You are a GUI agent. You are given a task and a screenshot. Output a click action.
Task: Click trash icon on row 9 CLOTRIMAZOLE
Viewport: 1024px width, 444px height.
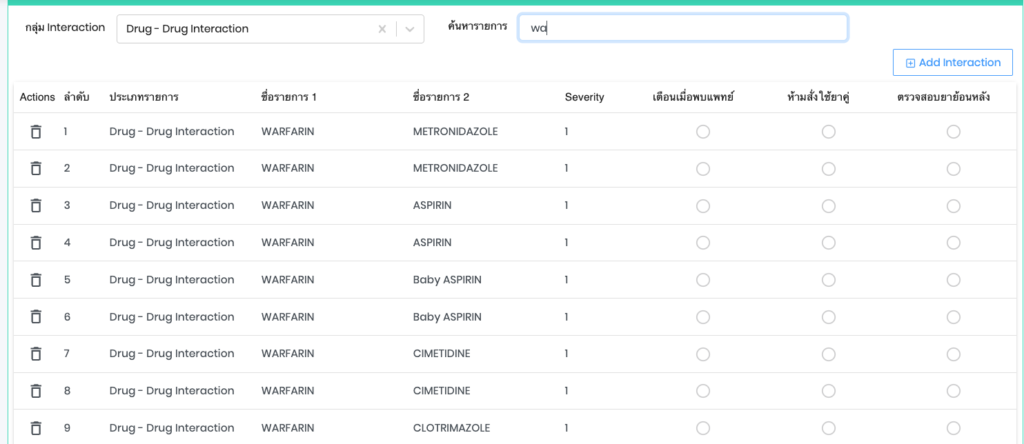(x=36, y=428)
